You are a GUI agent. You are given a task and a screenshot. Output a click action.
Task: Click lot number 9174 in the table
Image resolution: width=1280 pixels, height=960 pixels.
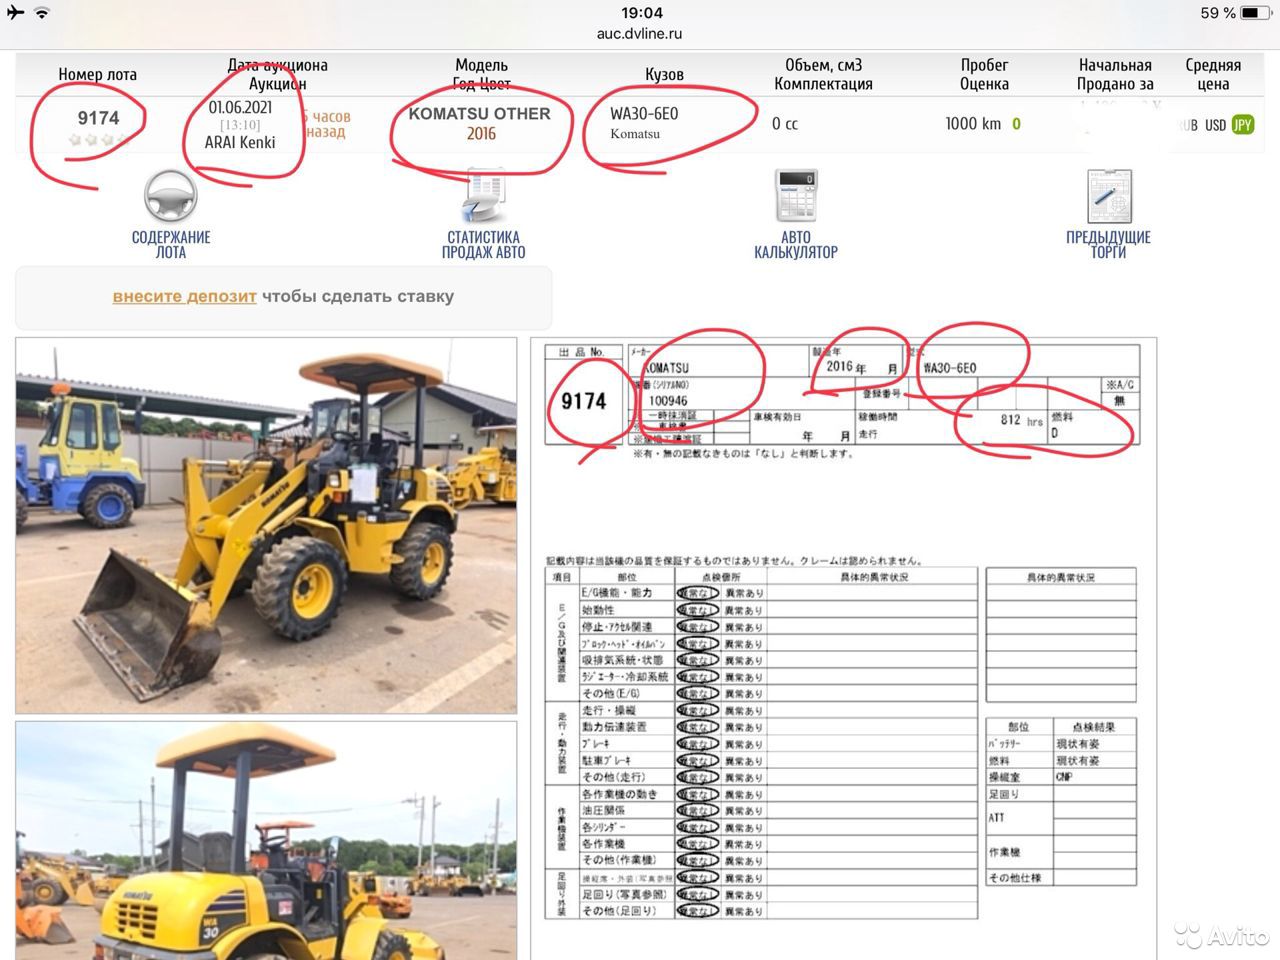click(98, 118)
